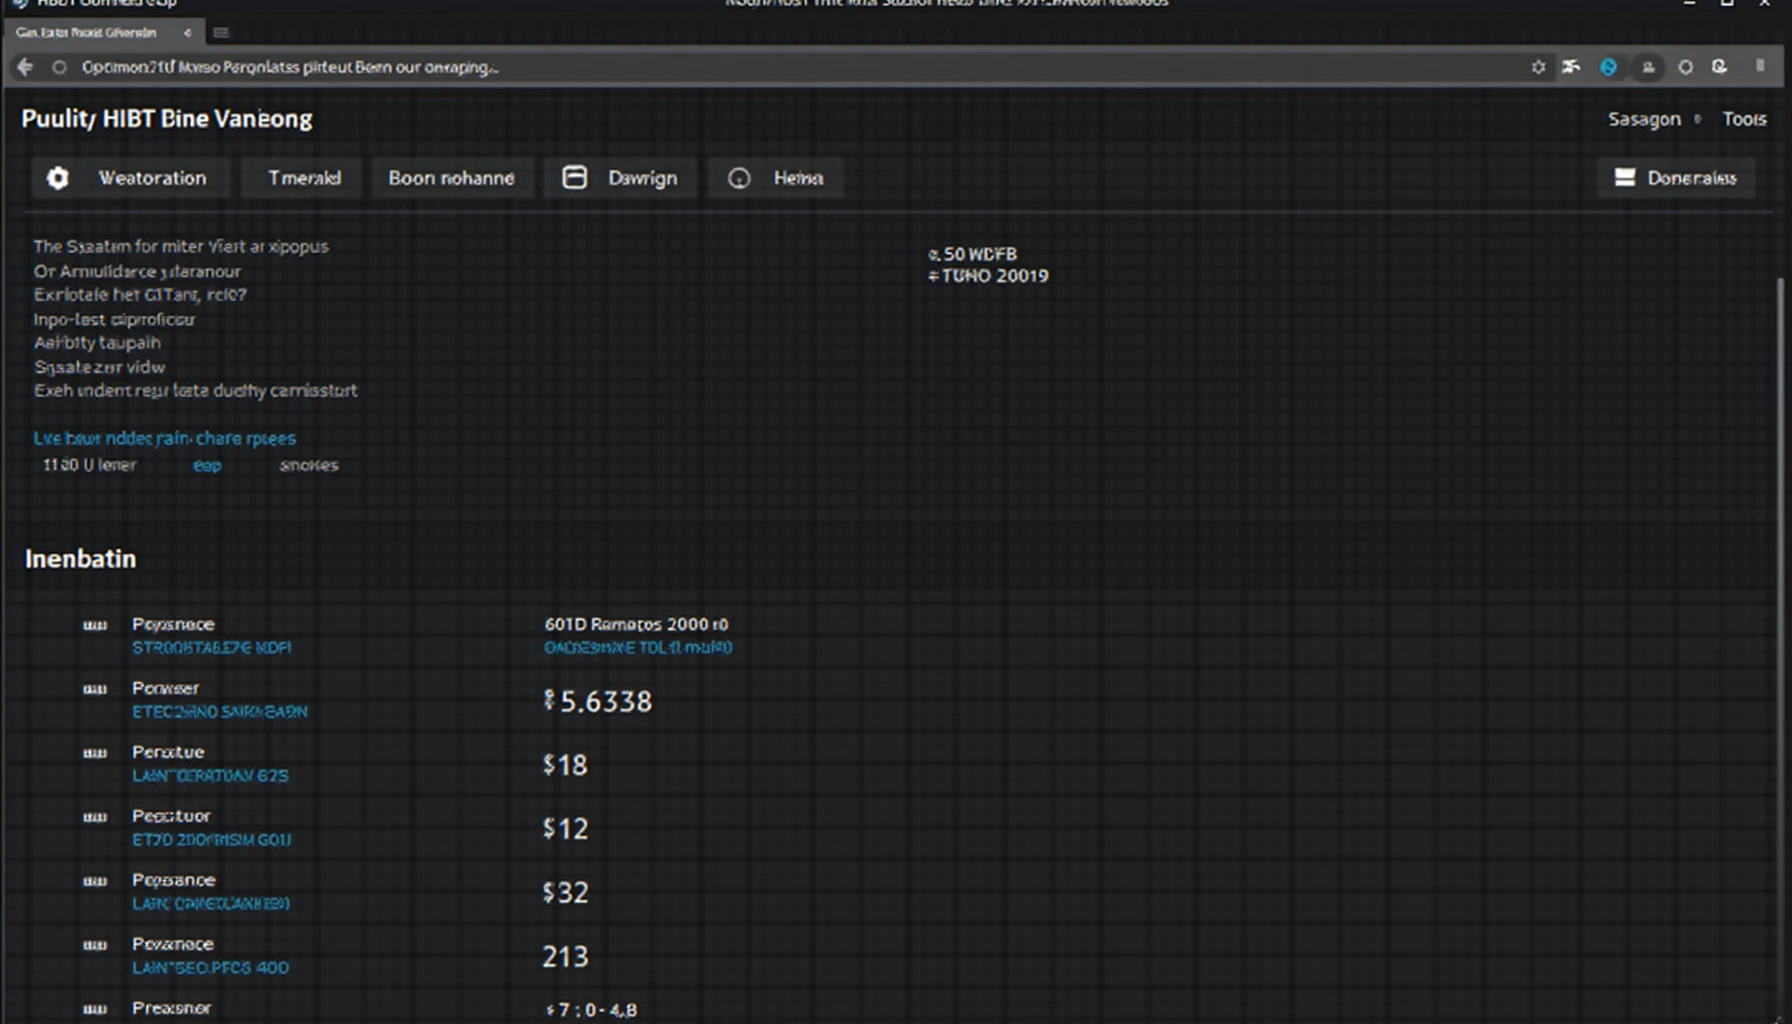Click the Inenbatin section heading
The height and width of the screenshot is (1024, 1792).
tap(80, 559)
